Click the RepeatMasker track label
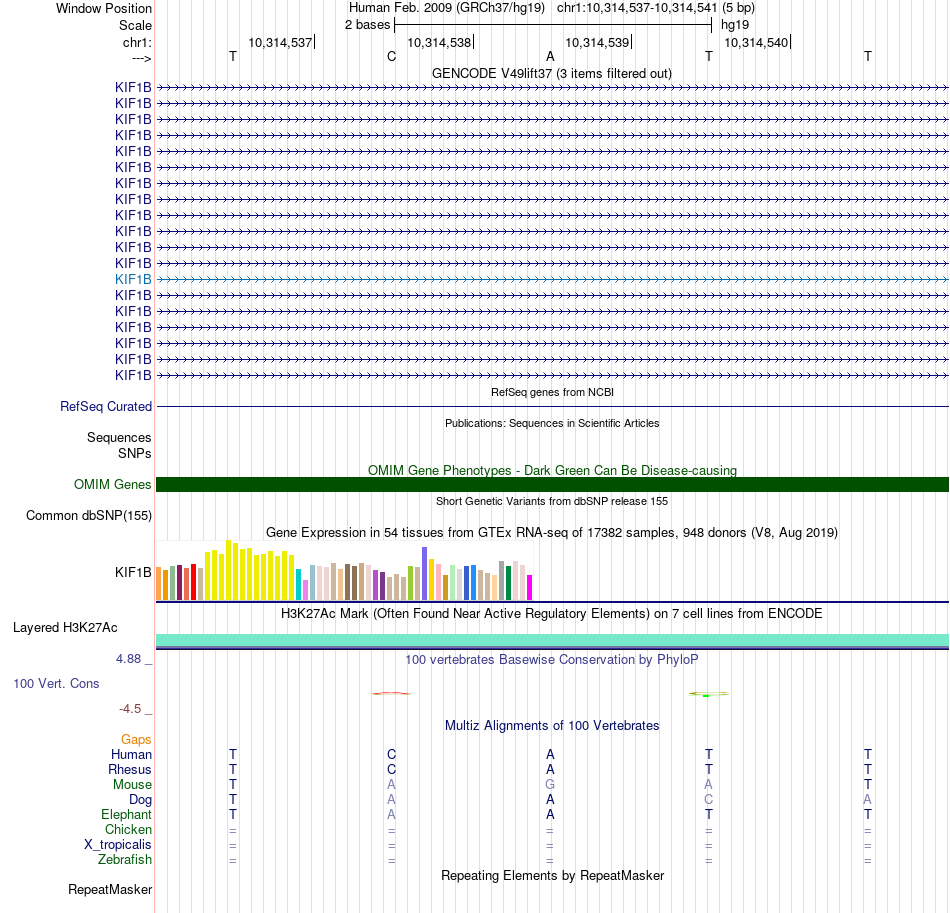Viewport: 950px width, 913px height. 110,889
